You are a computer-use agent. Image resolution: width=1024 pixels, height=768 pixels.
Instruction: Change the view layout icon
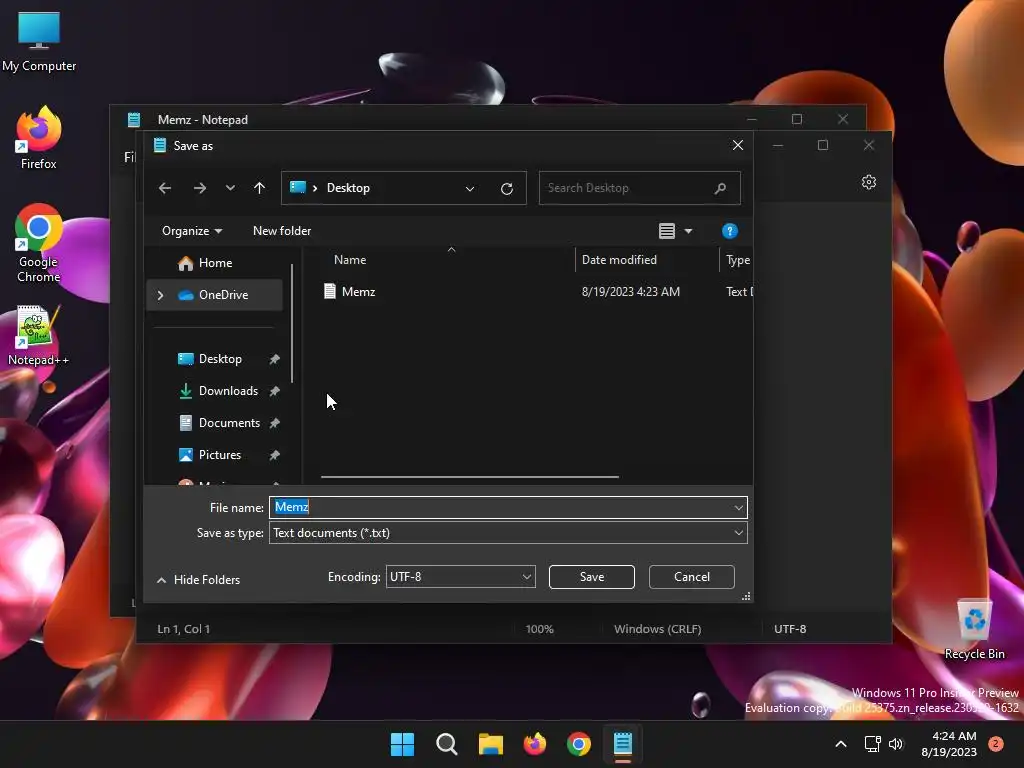point(667,231)
